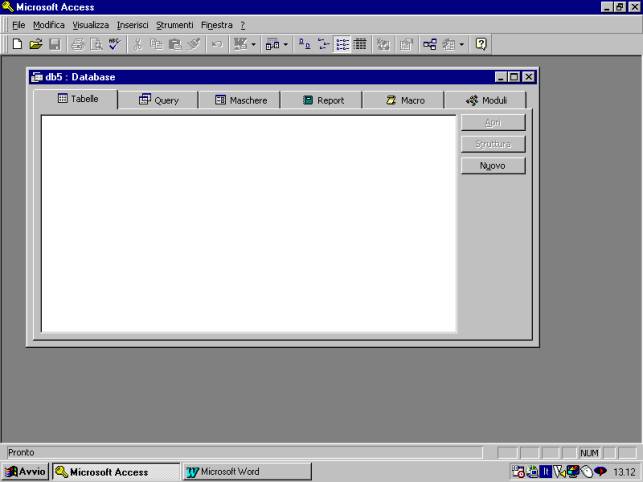The image size is (643, 482).
Task: Close the db5 Database window
Action: [x=529, y=77]
